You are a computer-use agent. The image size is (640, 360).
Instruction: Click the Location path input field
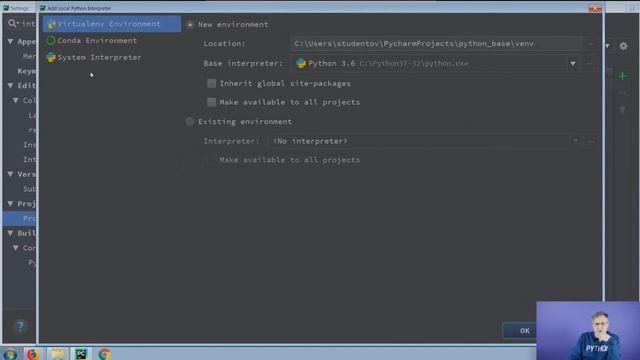point(437,44)
